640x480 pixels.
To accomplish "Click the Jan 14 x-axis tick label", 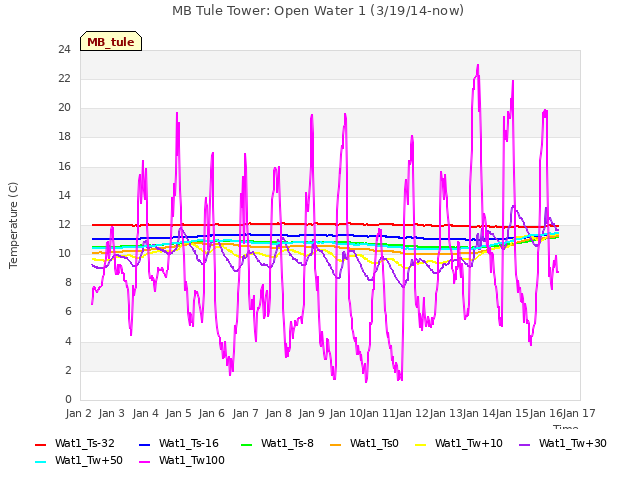I will (x=478, y=413).
